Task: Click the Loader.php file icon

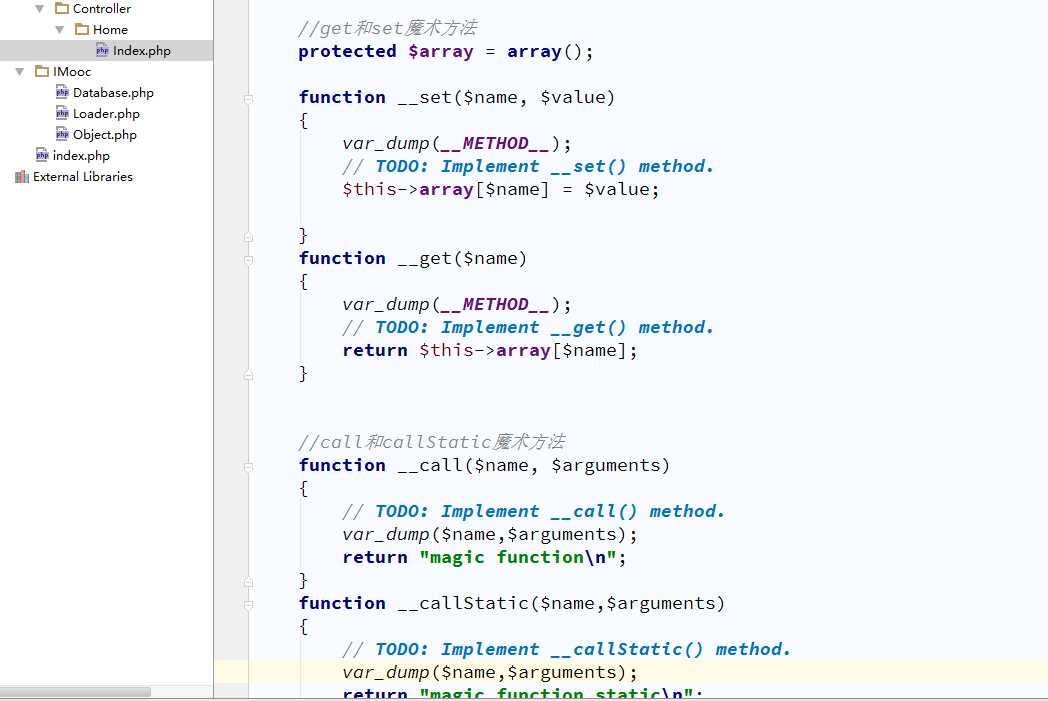Action: click(x=62, y=114)
